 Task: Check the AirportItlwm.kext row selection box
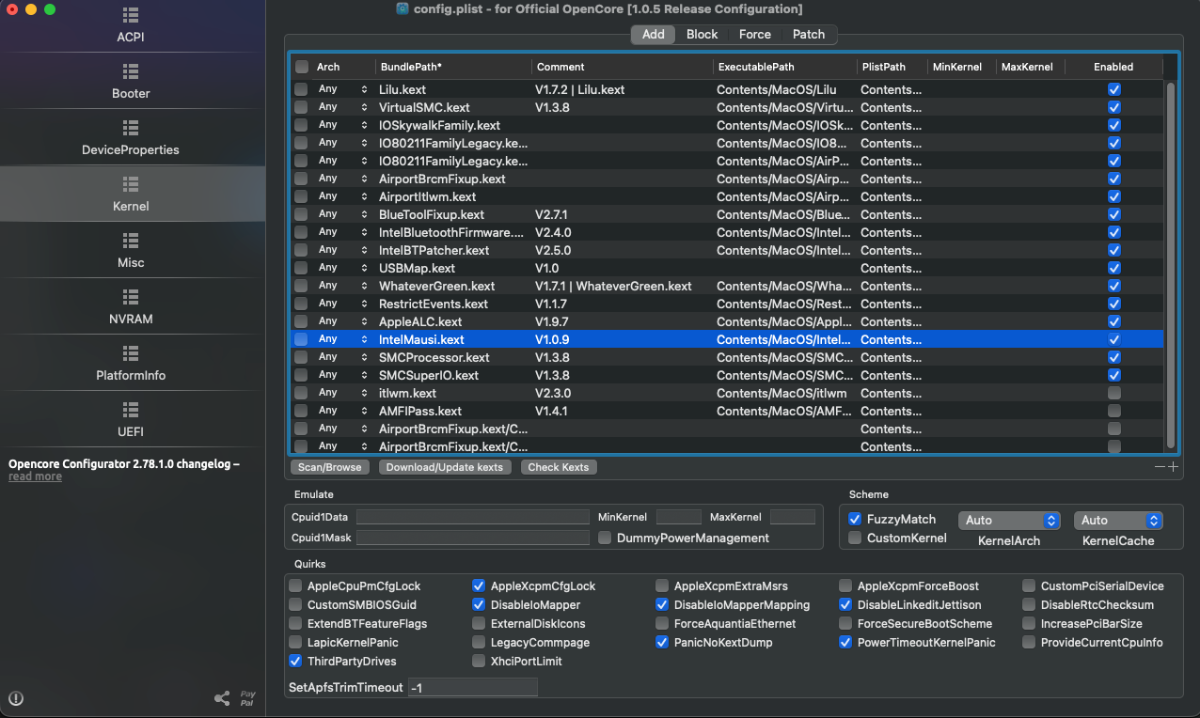pyautogui.click(x=301, y=197)
